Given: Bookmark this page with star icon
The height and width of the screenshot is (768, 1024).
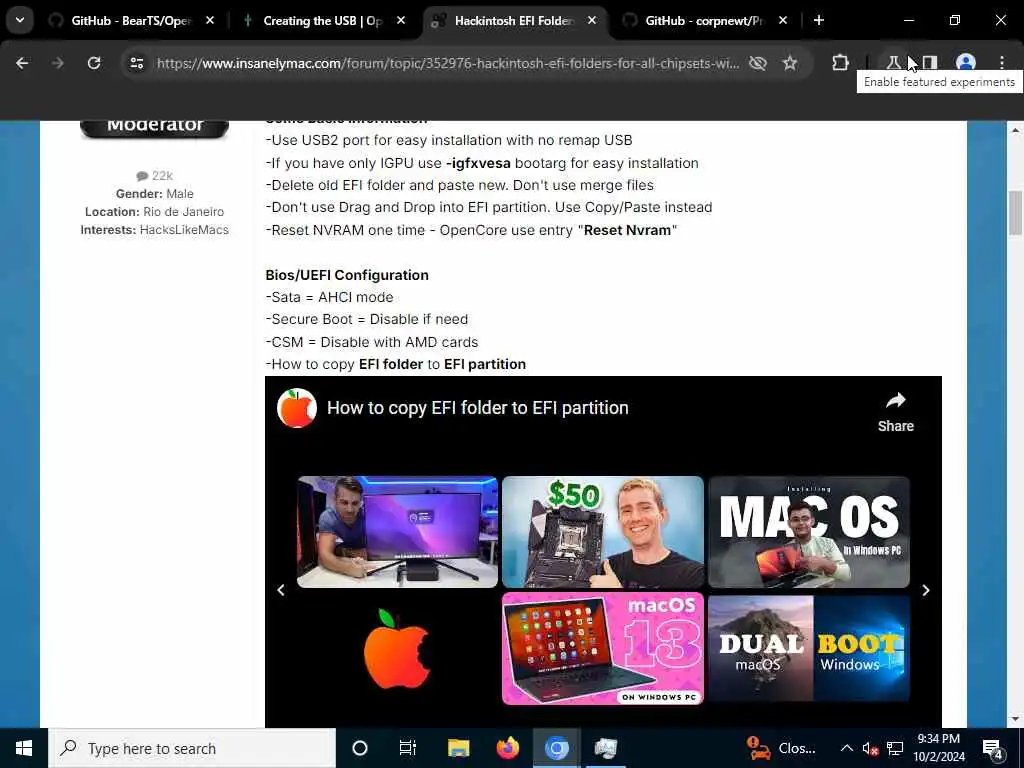Looking at the screenshot, I should point(790,63).
